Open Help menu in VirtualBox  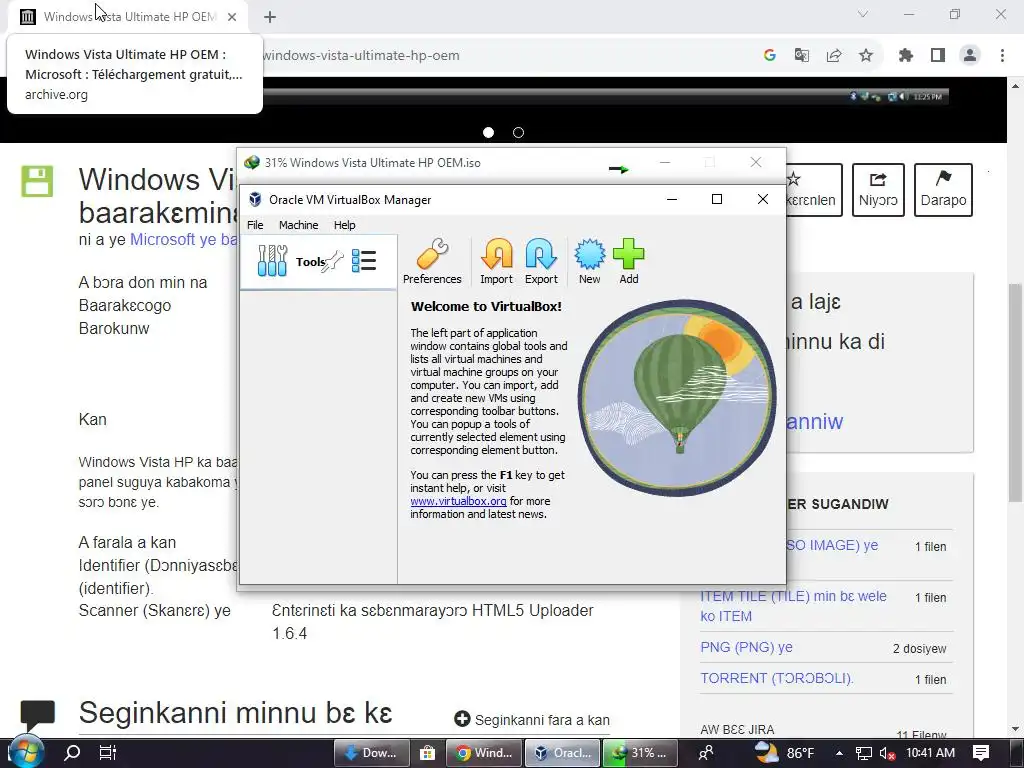click(344, 225)
